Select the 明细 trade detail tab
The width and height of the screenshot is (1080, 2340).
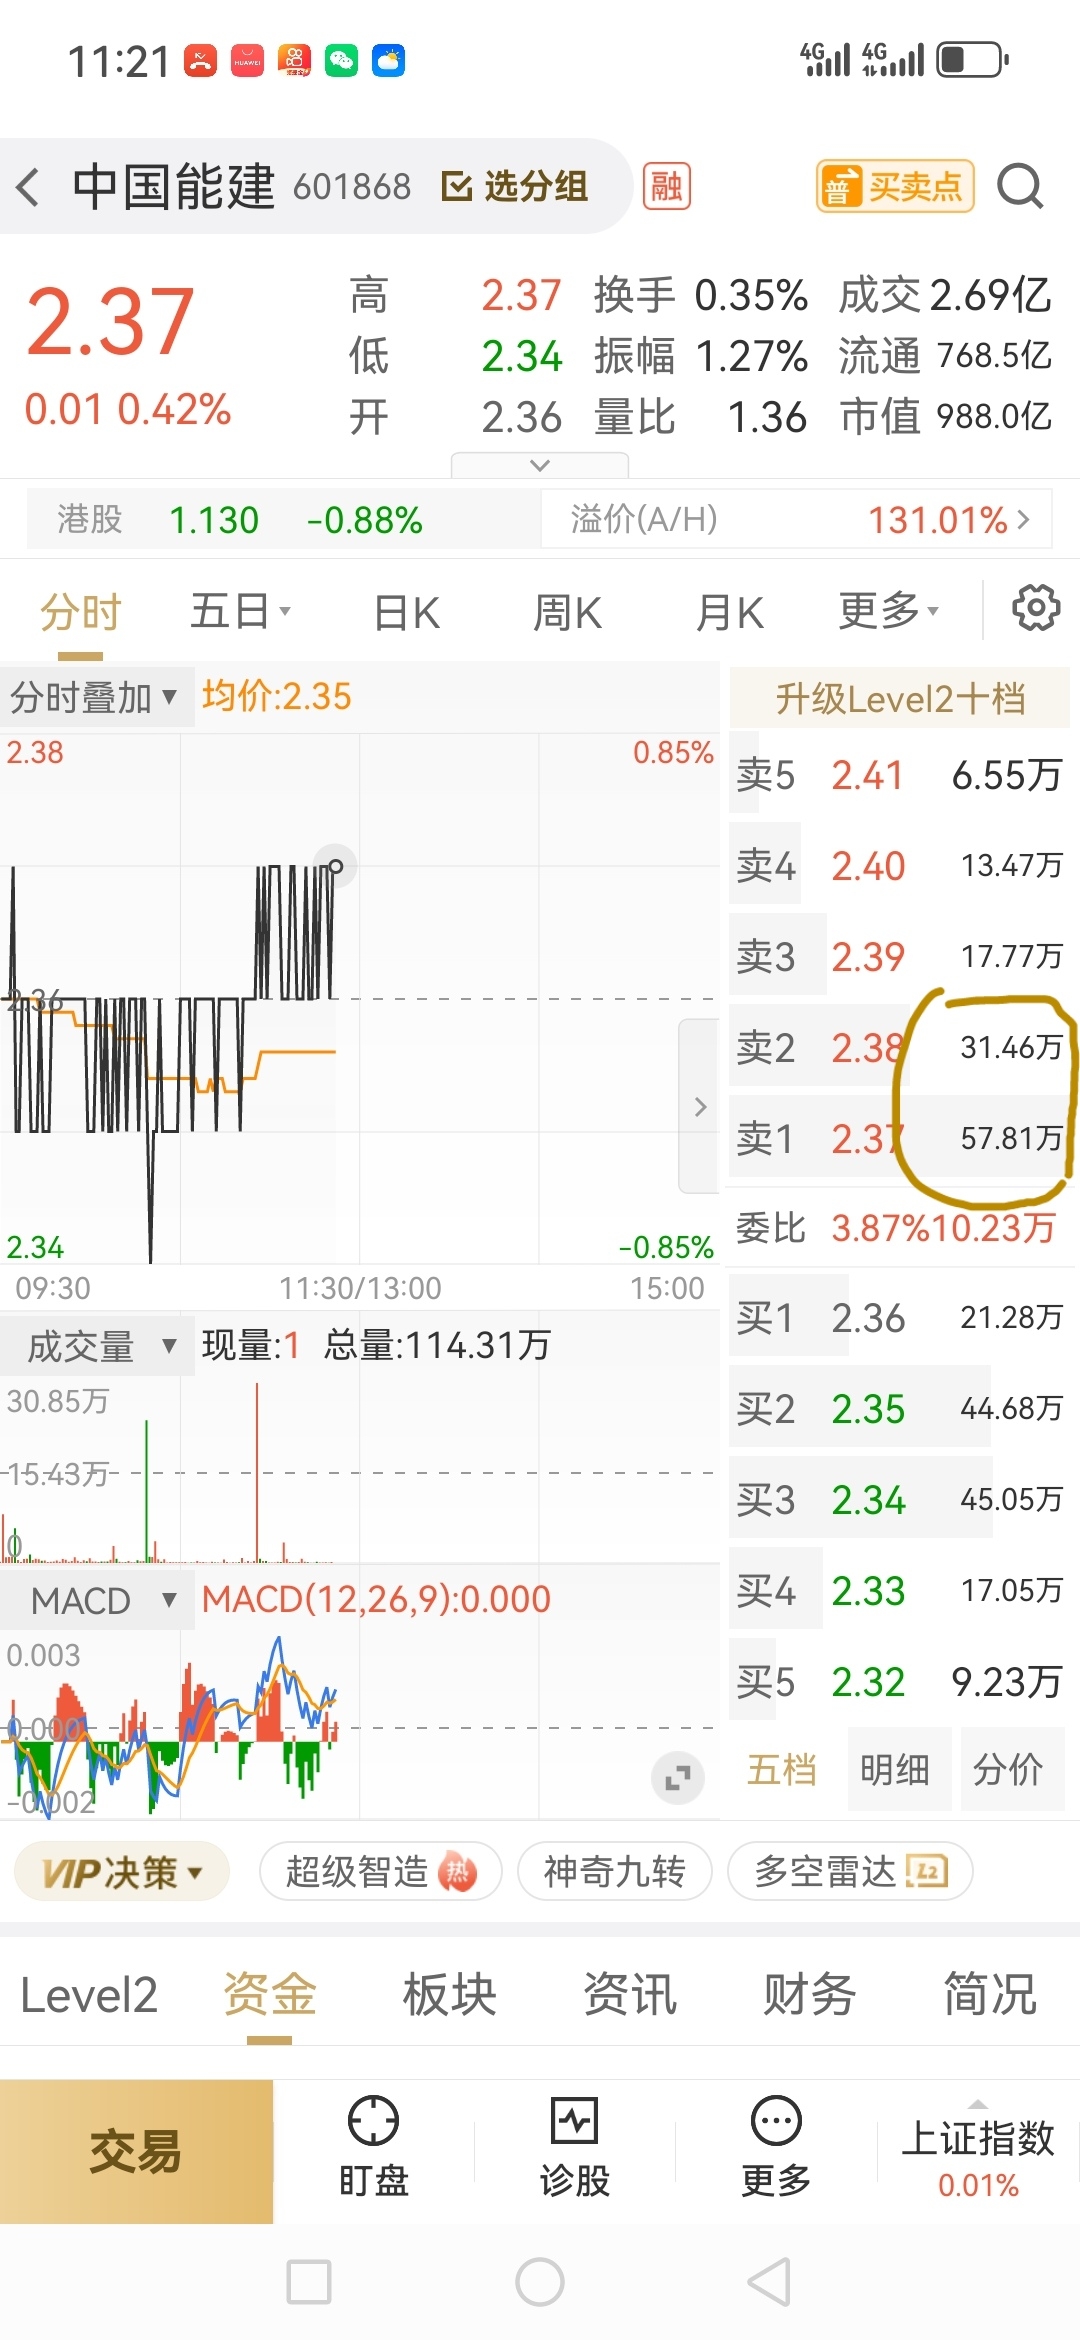(895, 1769)
